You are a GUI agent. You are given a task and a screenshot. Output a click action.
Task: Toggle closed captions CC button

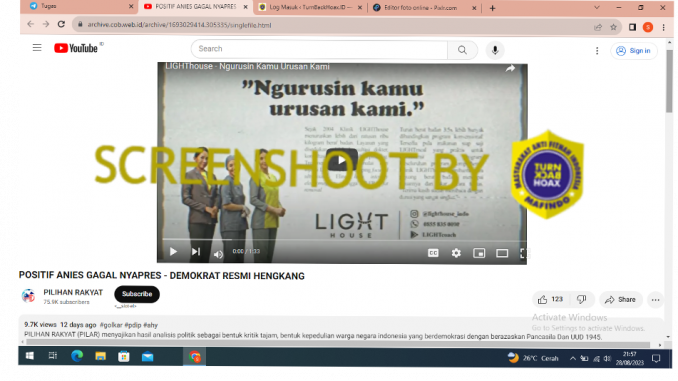click(433, 253)
